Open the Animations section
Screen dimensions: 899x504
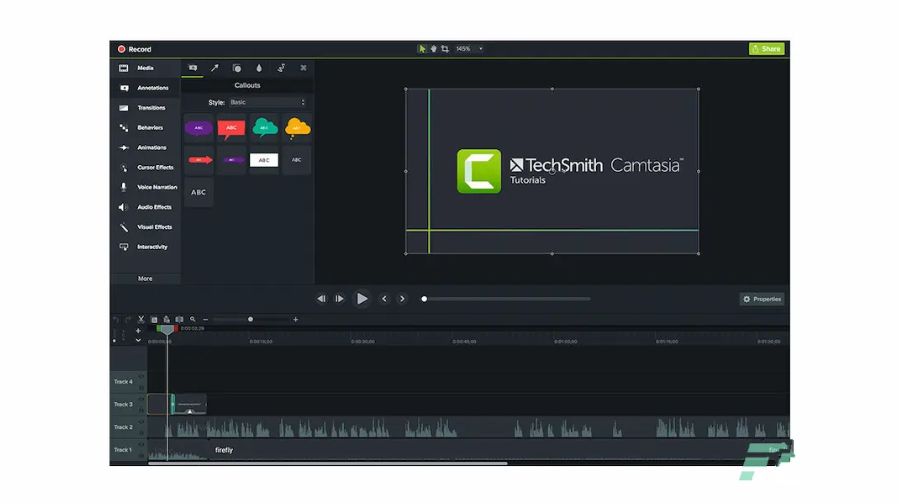pos(145,147)
